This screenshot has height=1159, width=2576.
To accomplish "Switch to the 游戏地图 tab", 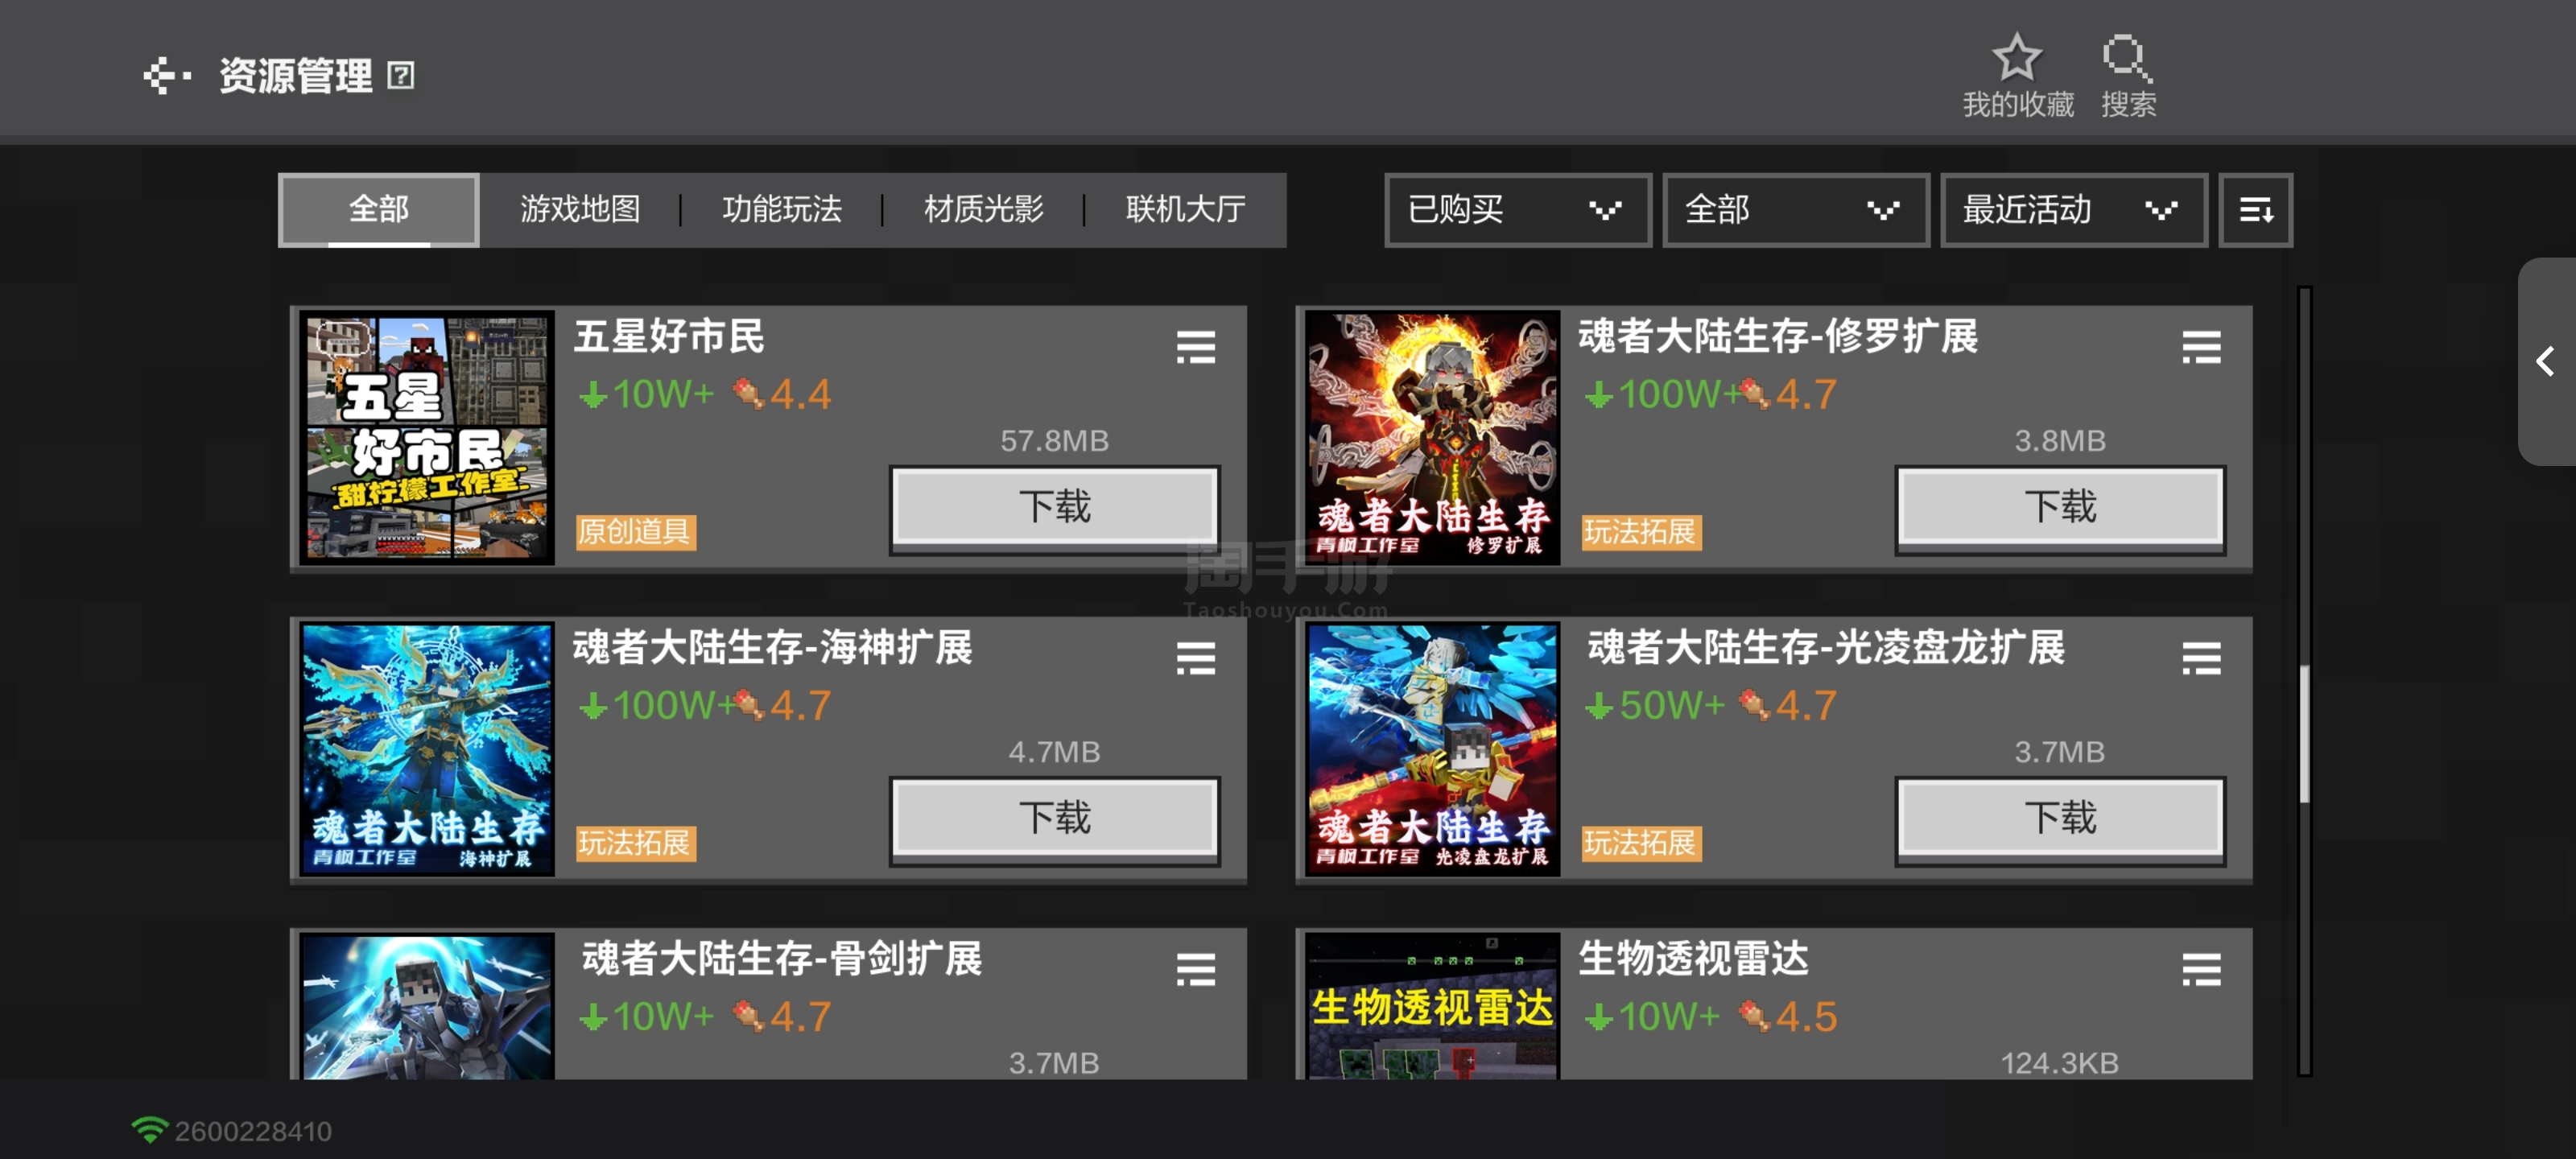I will pos(580,210).
